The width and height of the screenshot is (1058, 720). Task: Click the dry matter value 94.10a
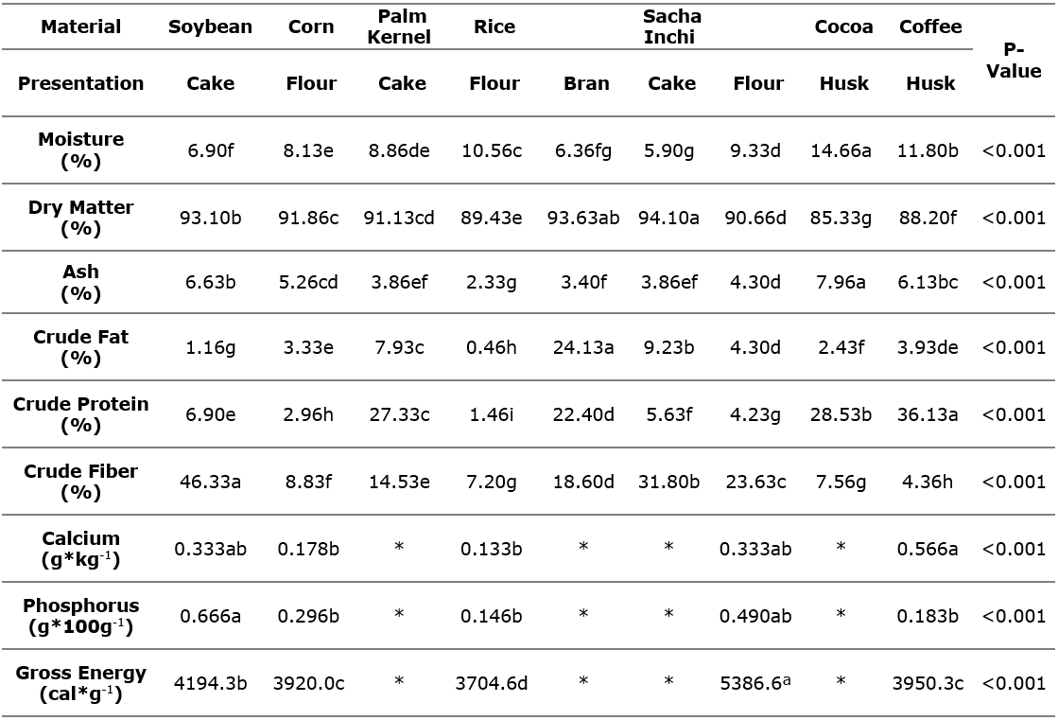pyautogui.click(x=671, y=218)
